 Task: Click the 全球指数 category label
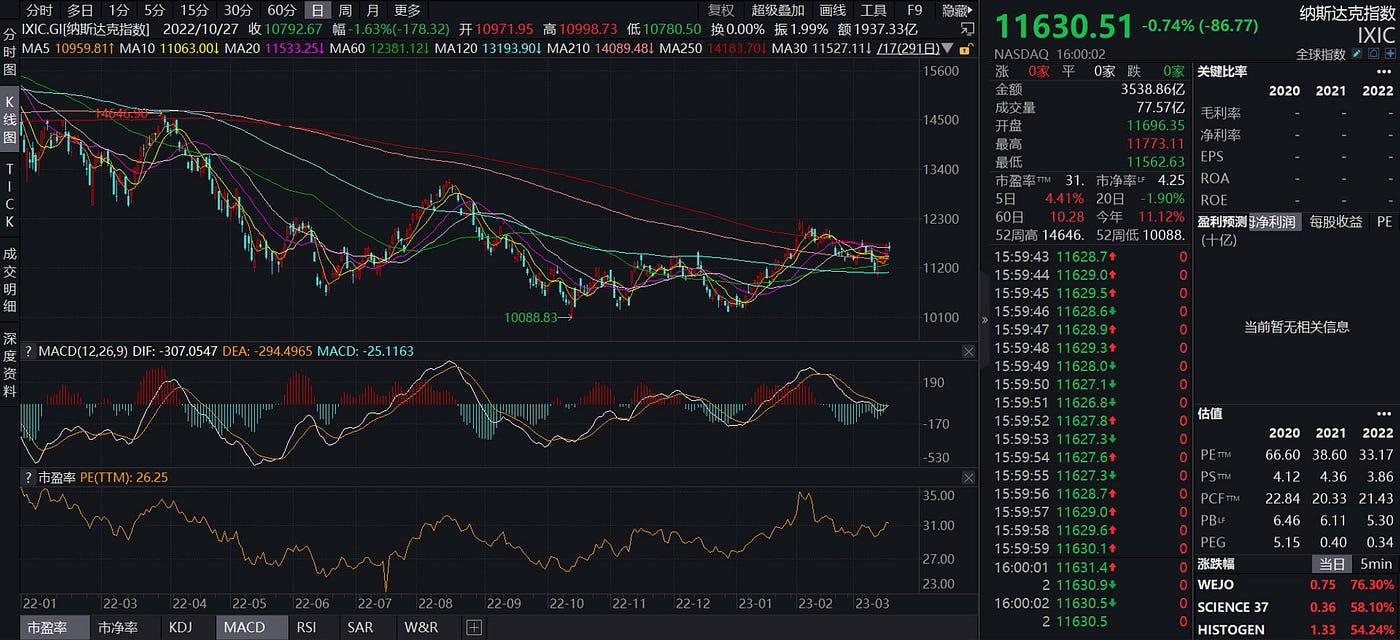click(x=1321, y=53)
